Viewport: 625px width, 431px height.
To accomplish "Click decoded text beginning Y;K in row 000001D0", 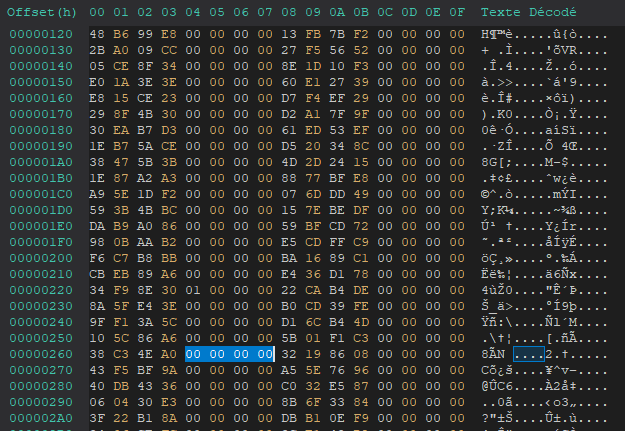I will click(x=544, y=211).
